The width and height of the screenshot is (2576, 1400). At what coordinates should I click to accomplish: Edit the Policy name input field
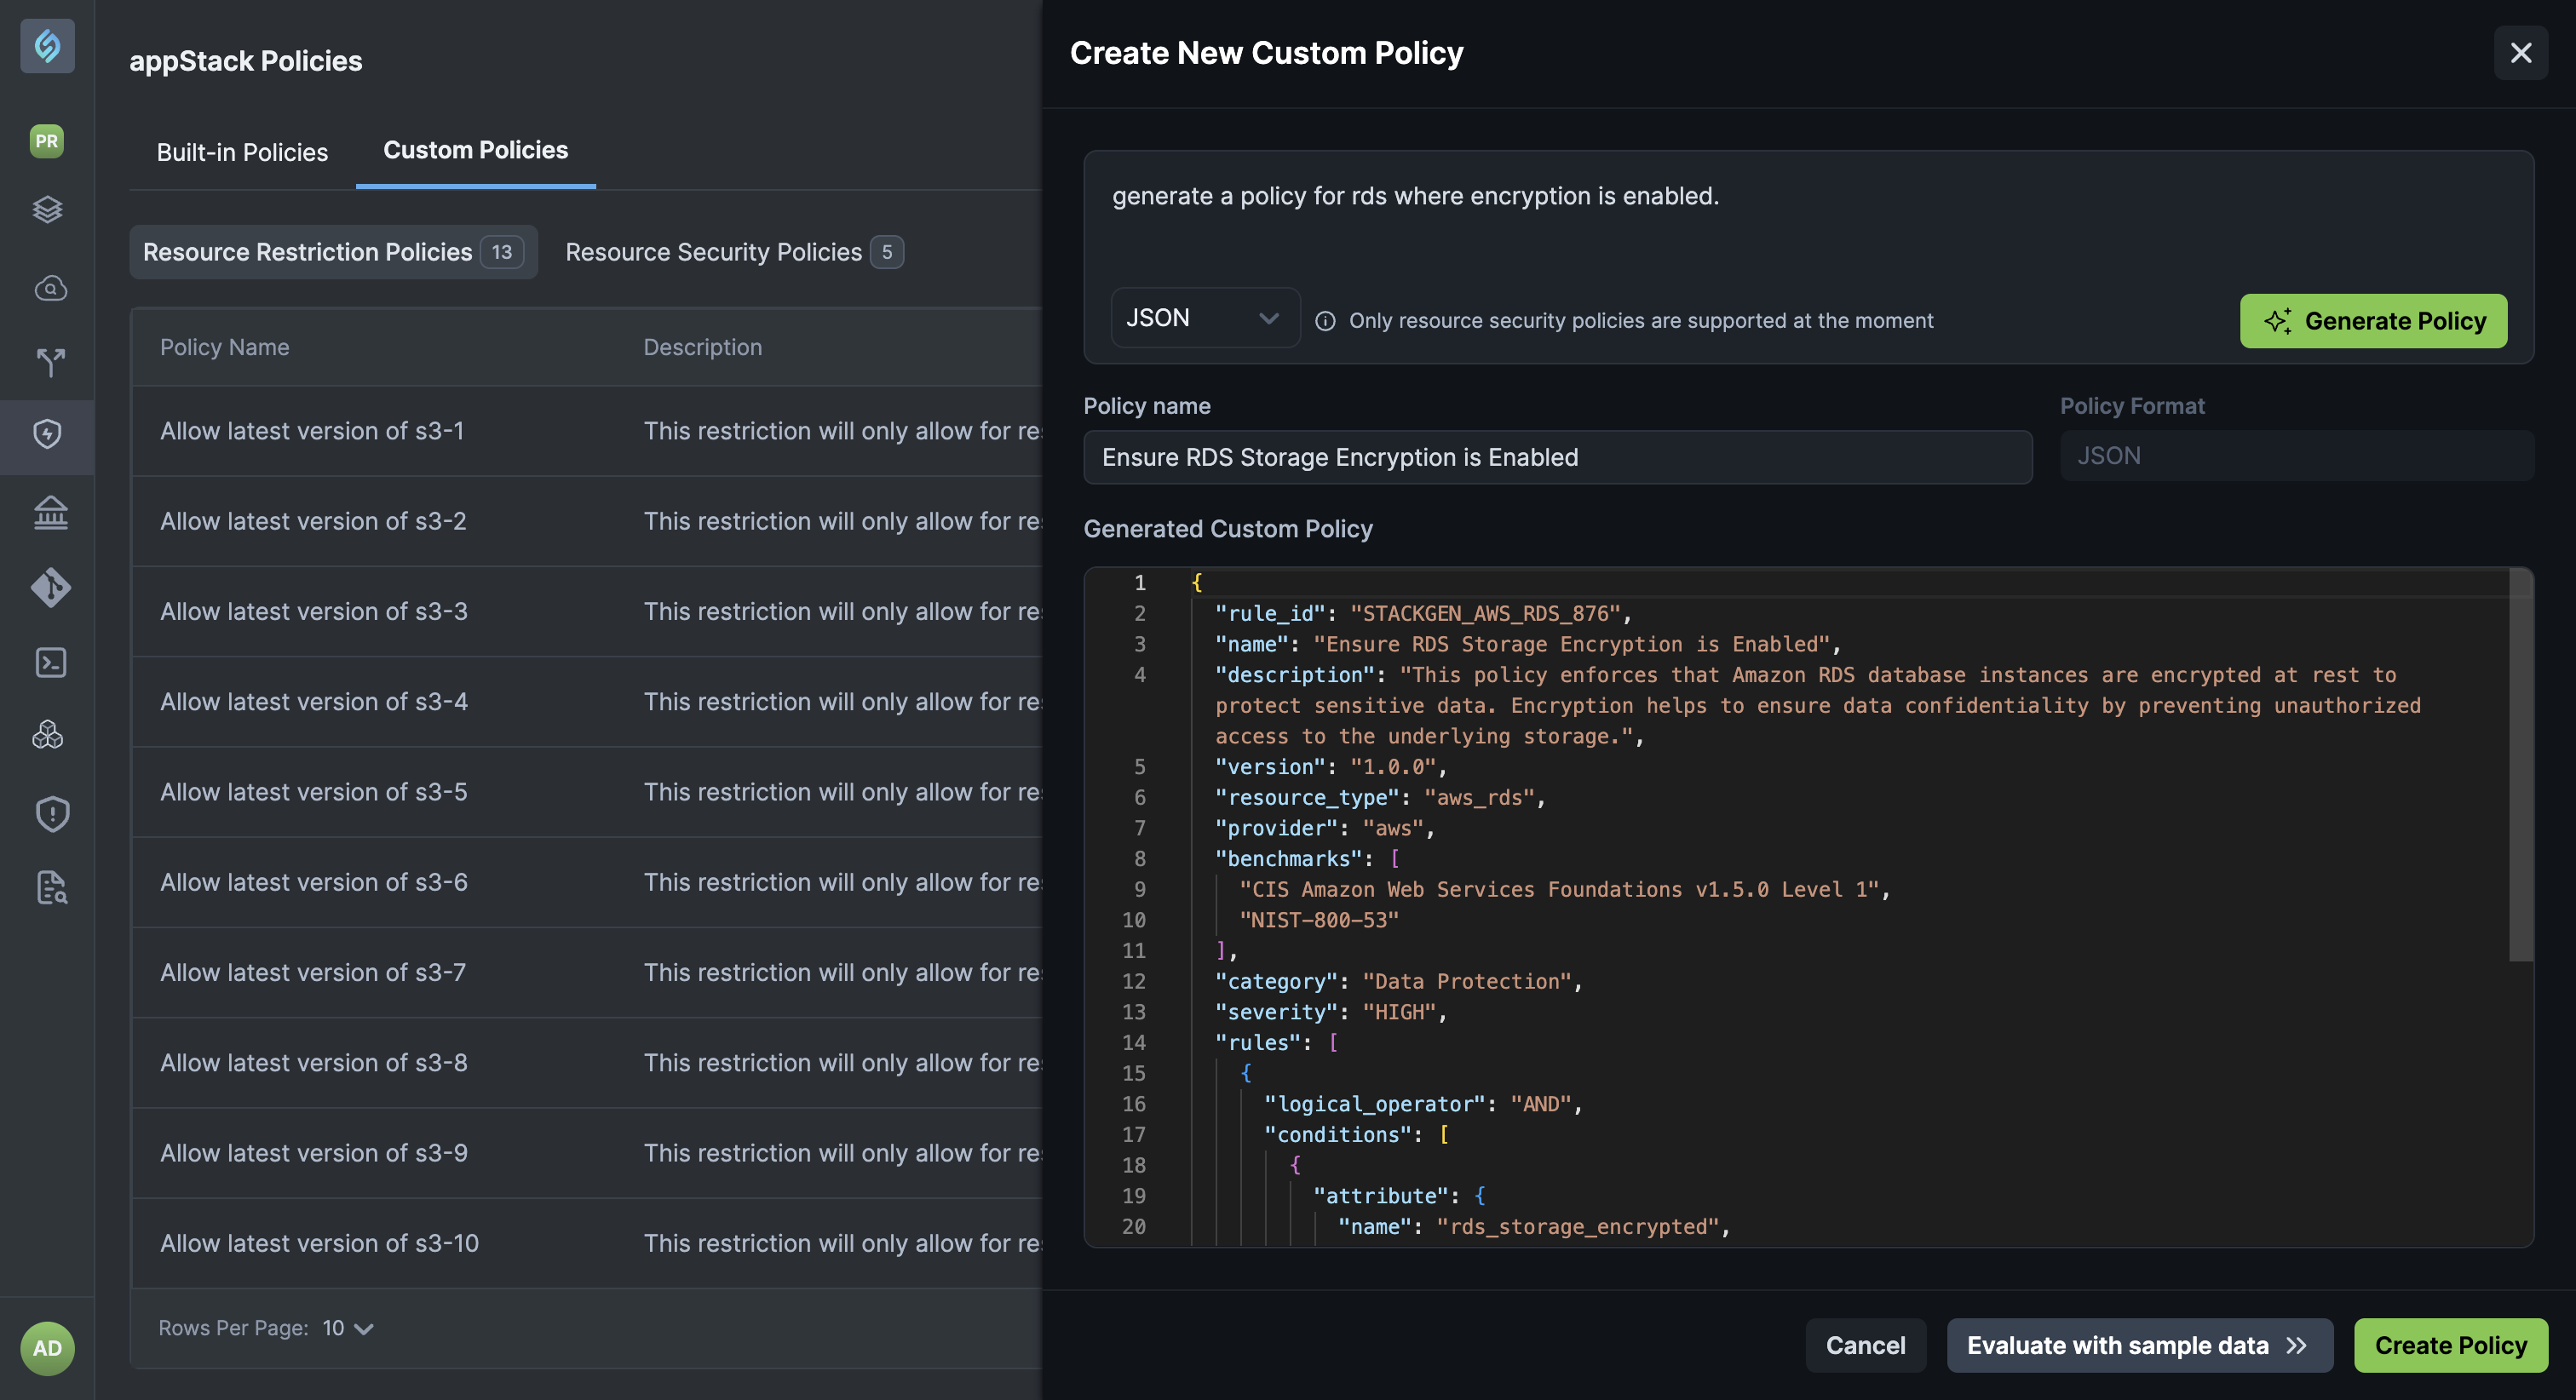click(1557, 457)
